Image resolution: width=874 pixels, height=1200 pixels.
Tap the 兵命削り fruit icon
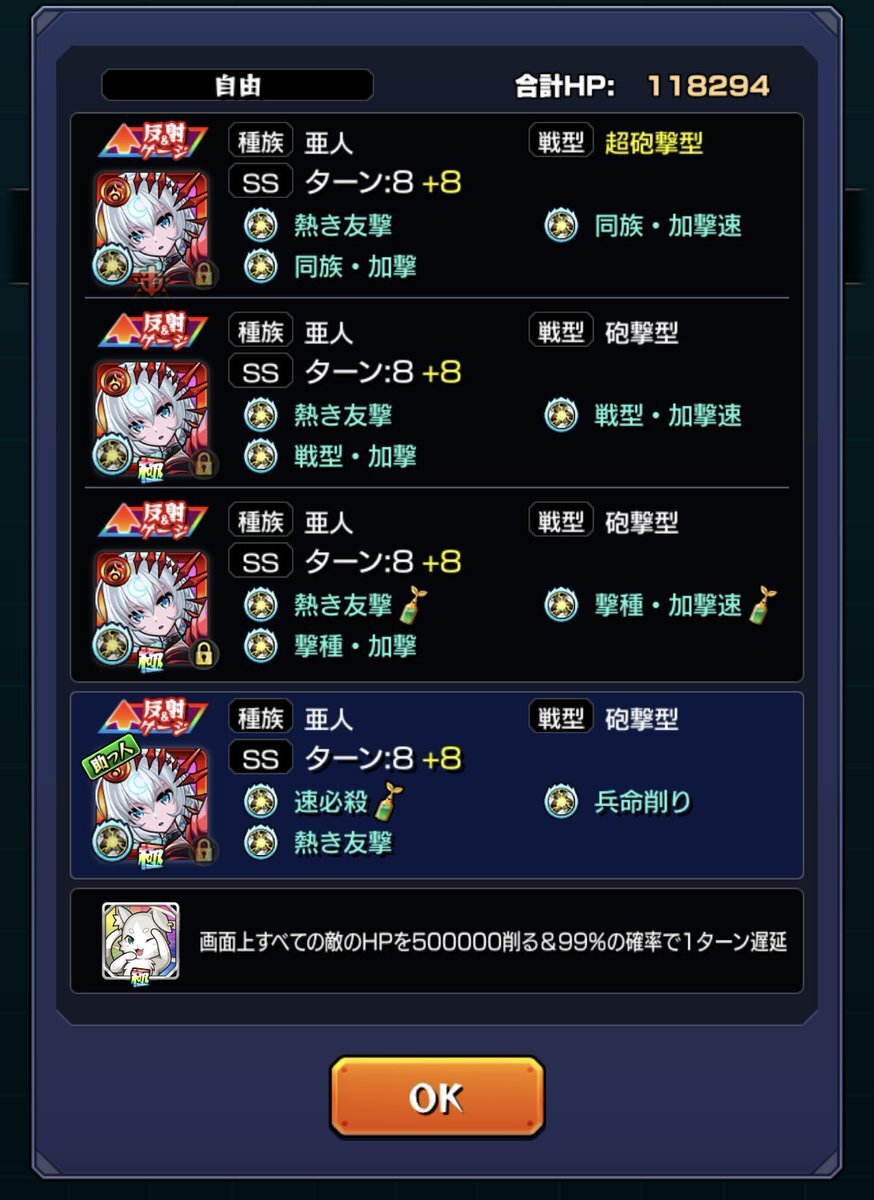[x=561, y=801]
